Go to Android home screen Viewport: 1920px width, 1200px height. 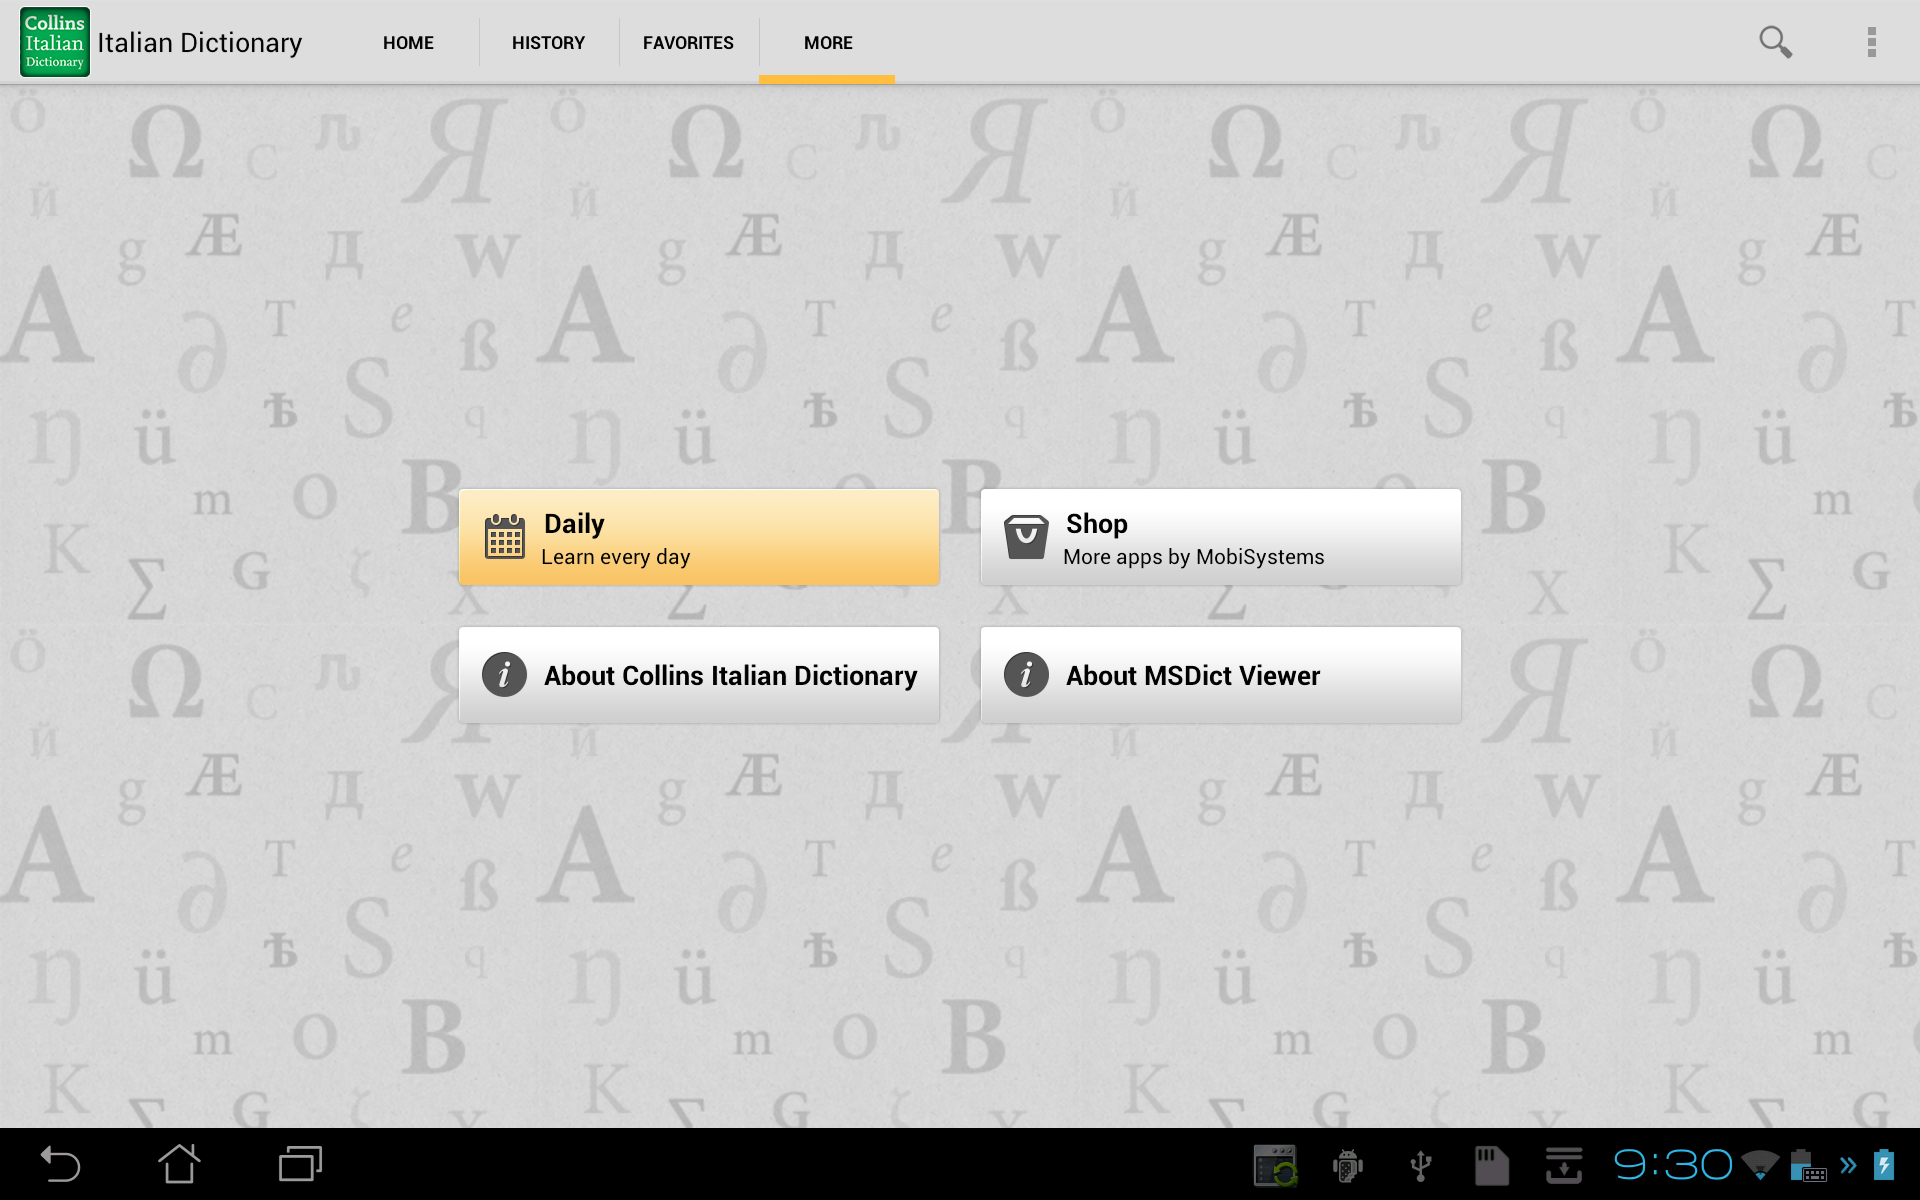tap(180, 1164)
